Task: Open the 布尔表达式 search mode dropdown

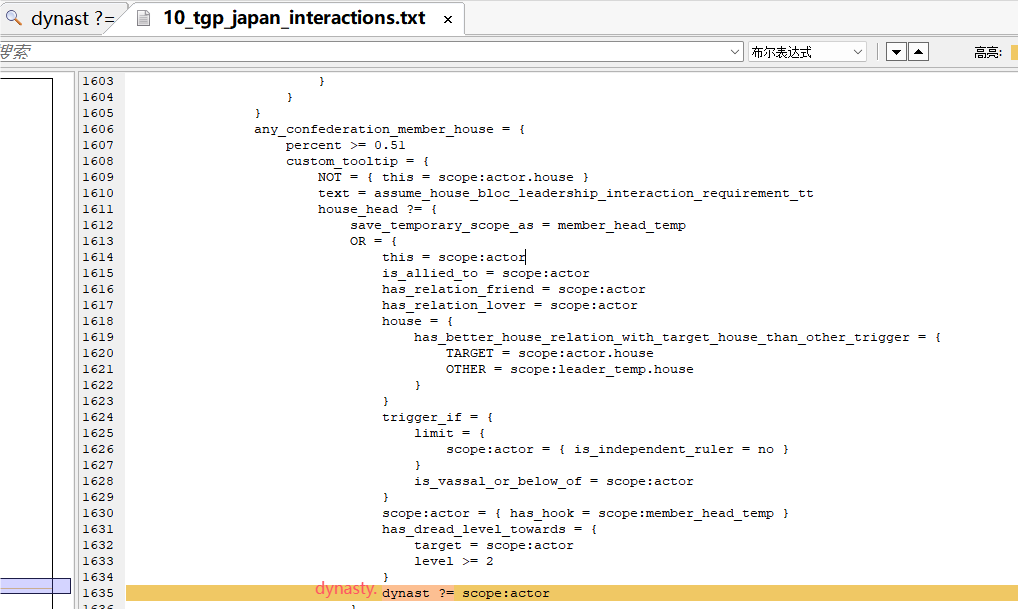Action: (x=807, y=52)
